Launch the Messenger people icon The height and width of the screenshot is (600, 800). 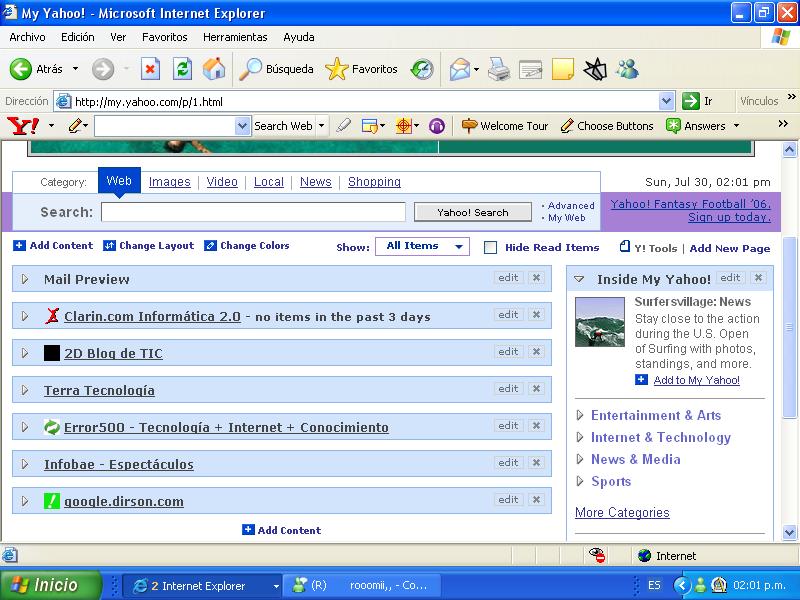(627, 69)
